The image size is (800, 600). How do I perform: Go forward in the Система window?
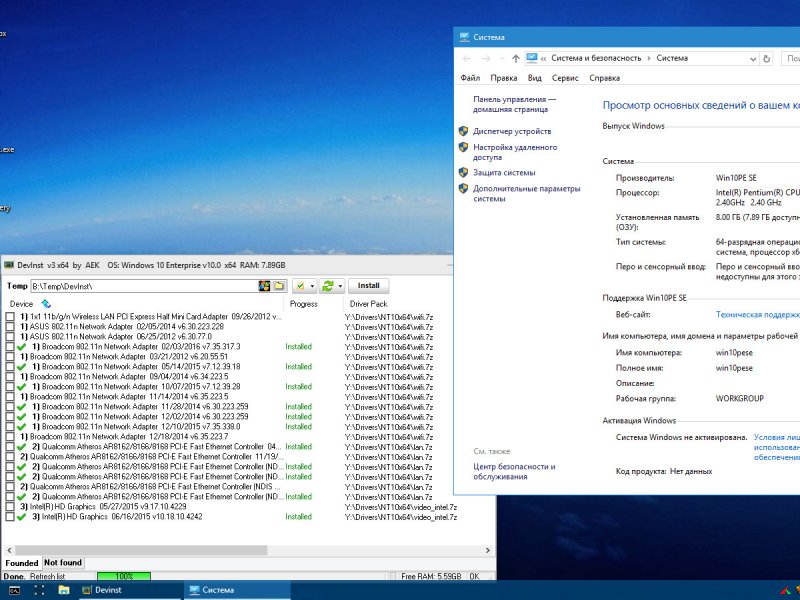486,59
